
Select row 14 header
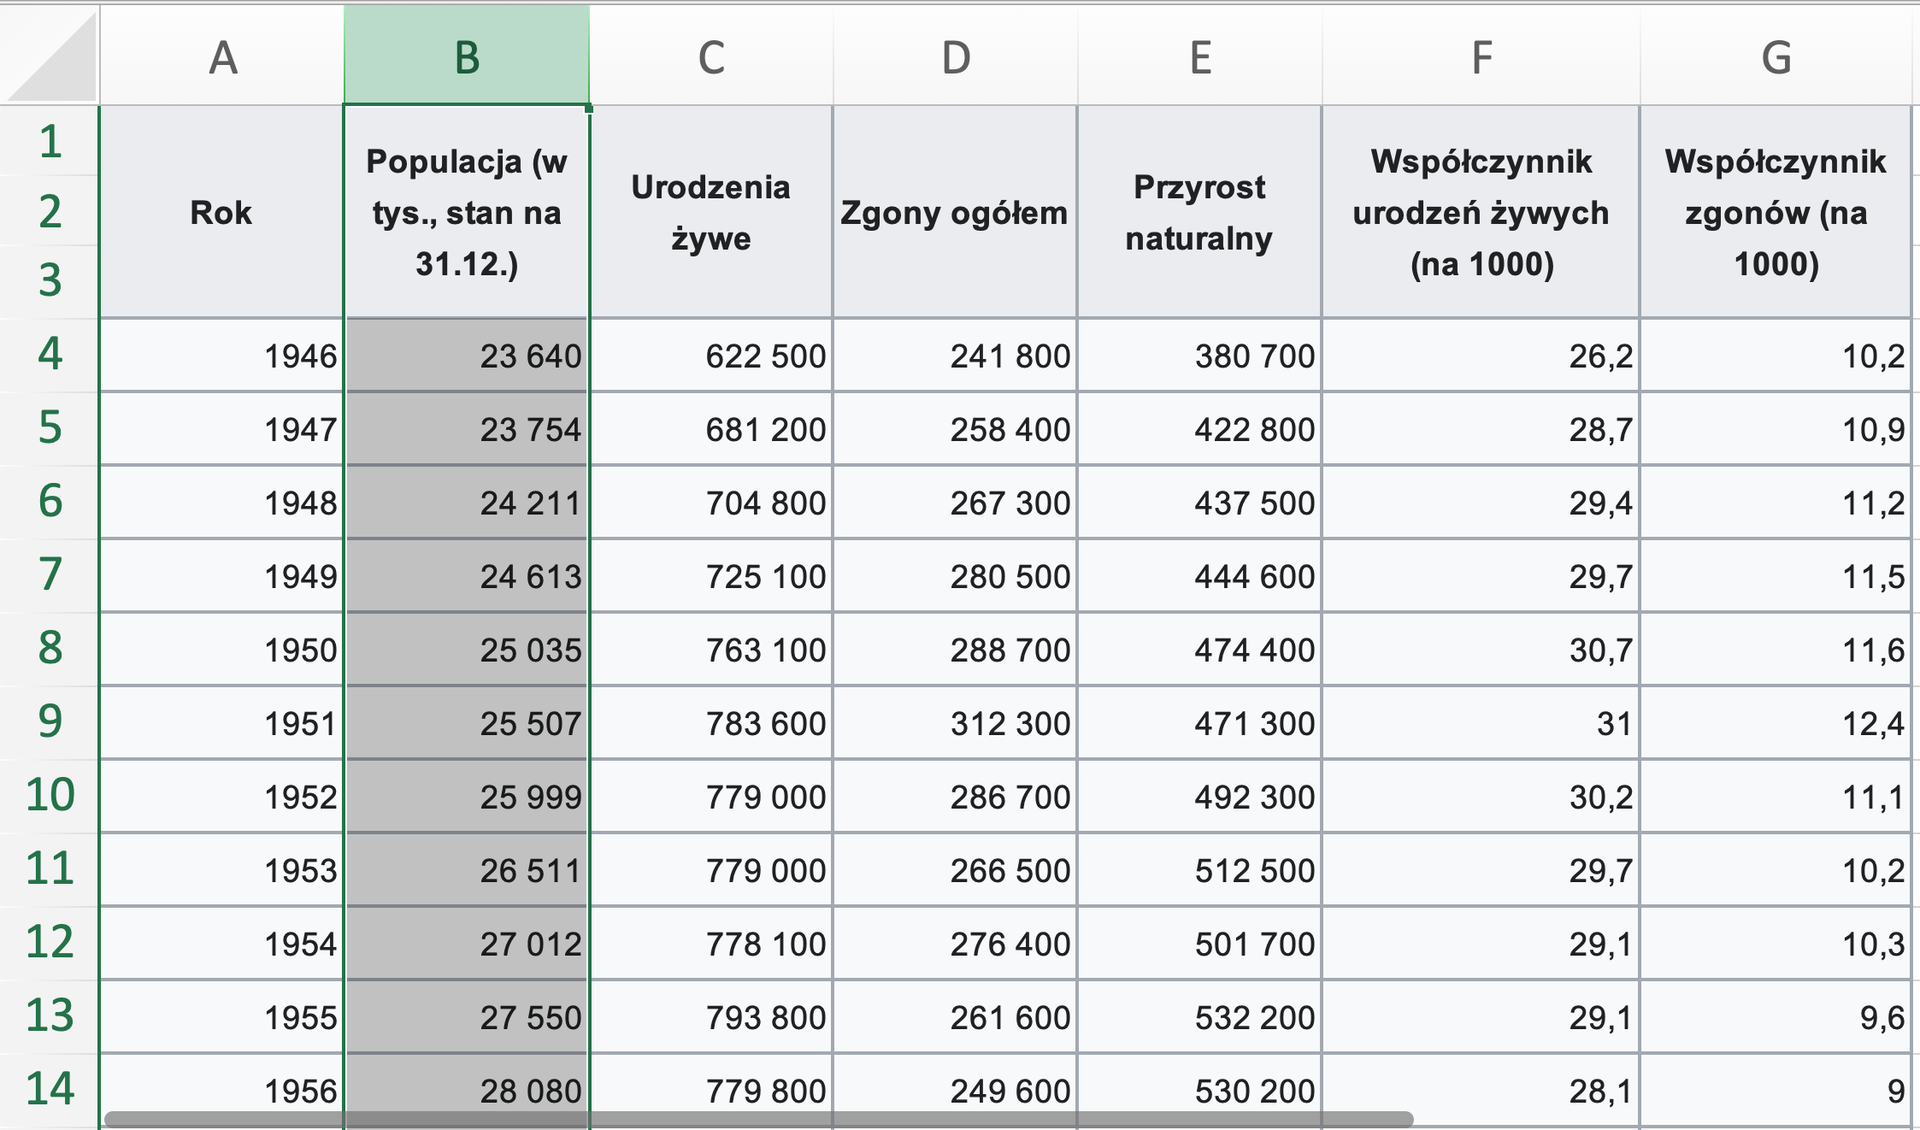pos(49,1090)
